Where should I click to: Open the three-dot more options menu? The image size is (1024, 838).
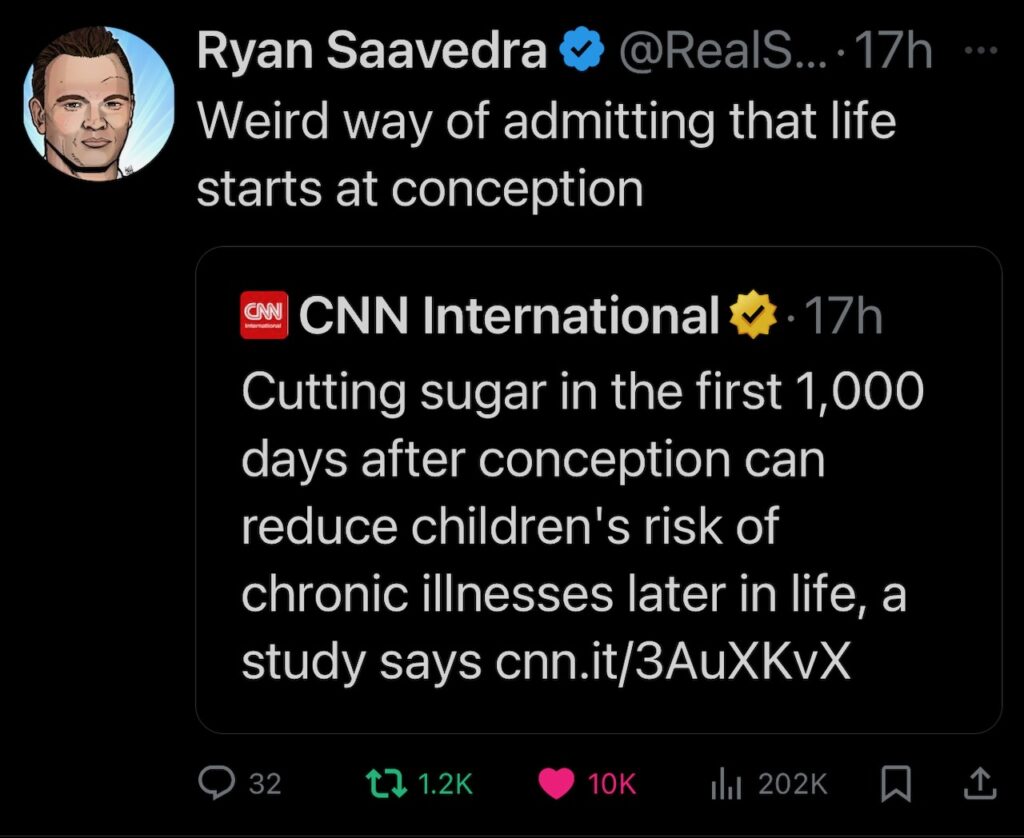pyautogui.click(x=986, y=51)
